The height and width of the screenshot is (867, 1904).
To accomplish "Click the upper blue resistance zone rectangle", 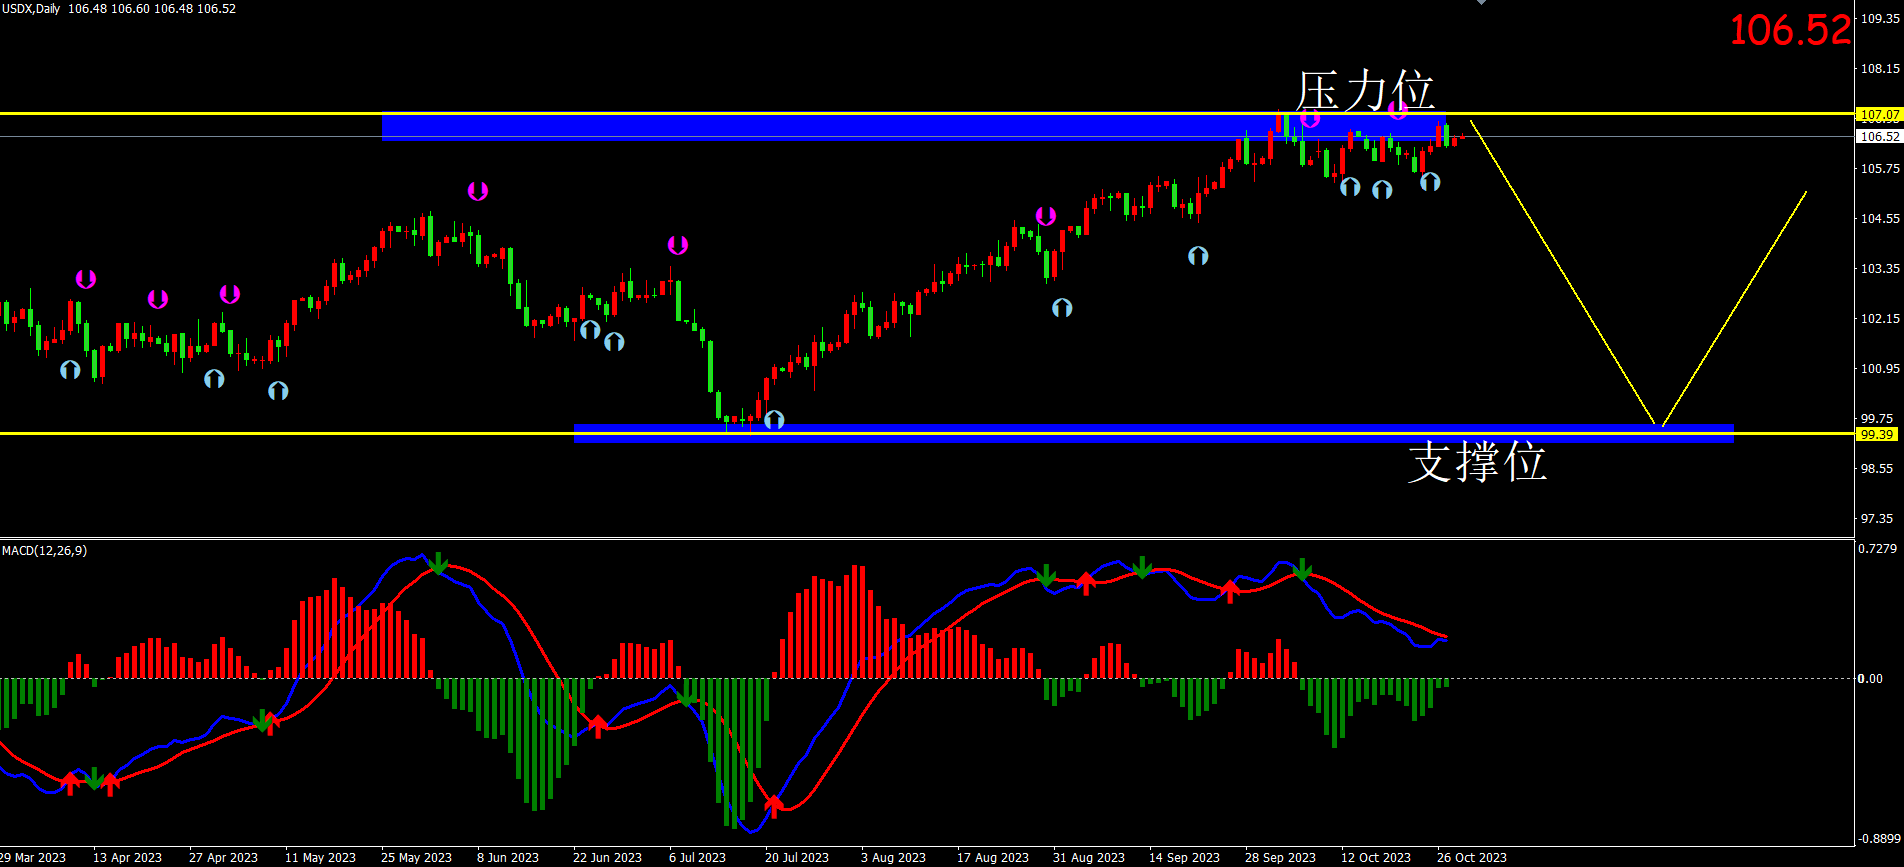I will (800, 127).
